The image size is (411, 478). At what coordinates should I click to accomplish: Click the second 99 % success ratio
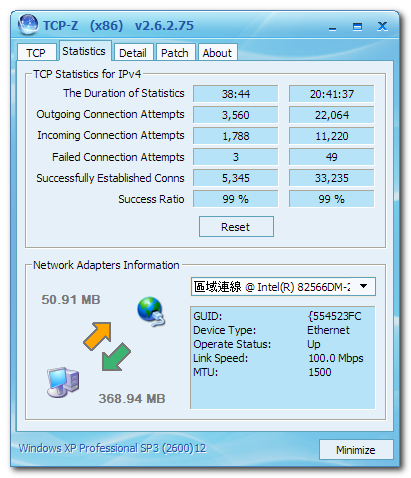(331, 199)
